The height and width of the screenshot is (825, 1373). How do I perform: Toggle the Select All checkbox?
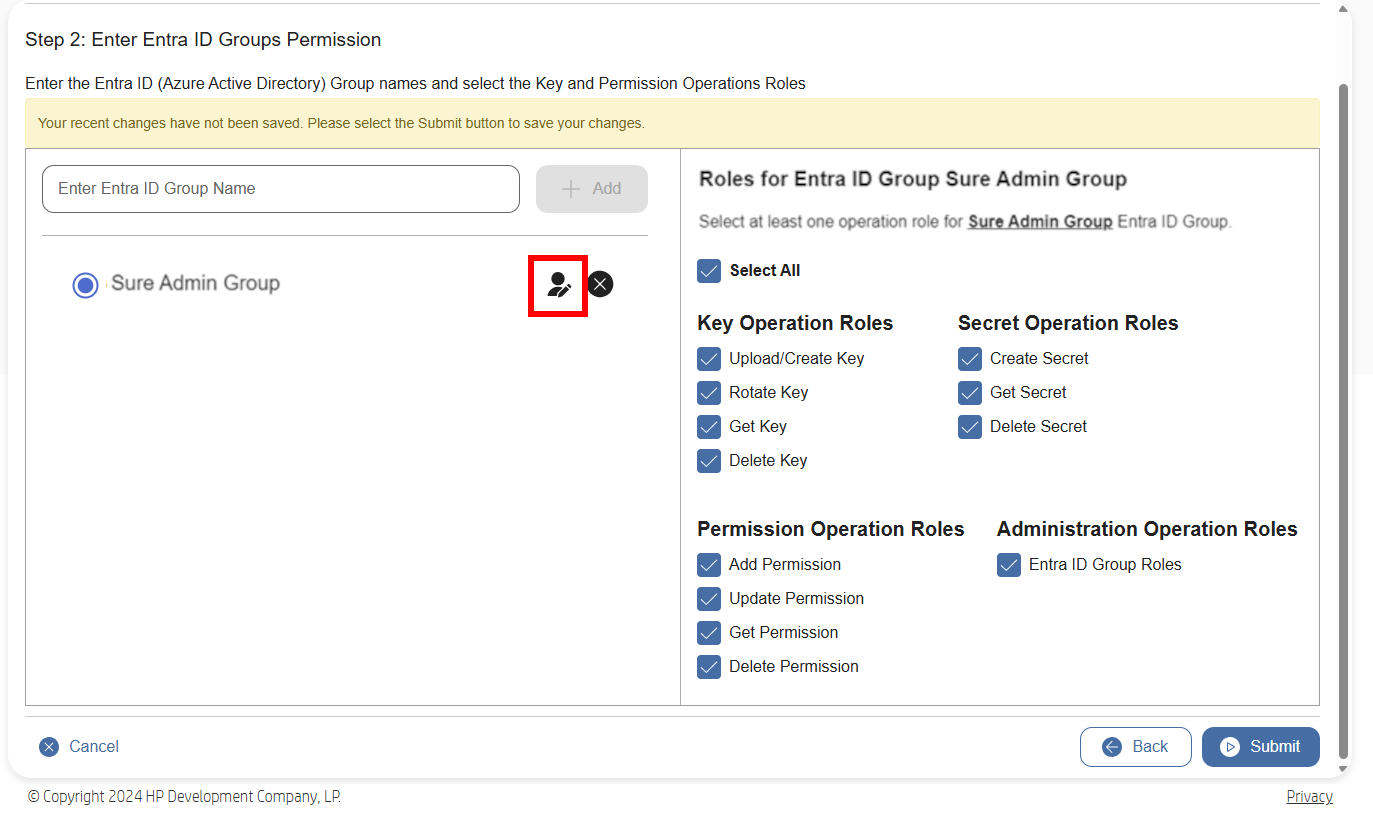coord(709,270)
